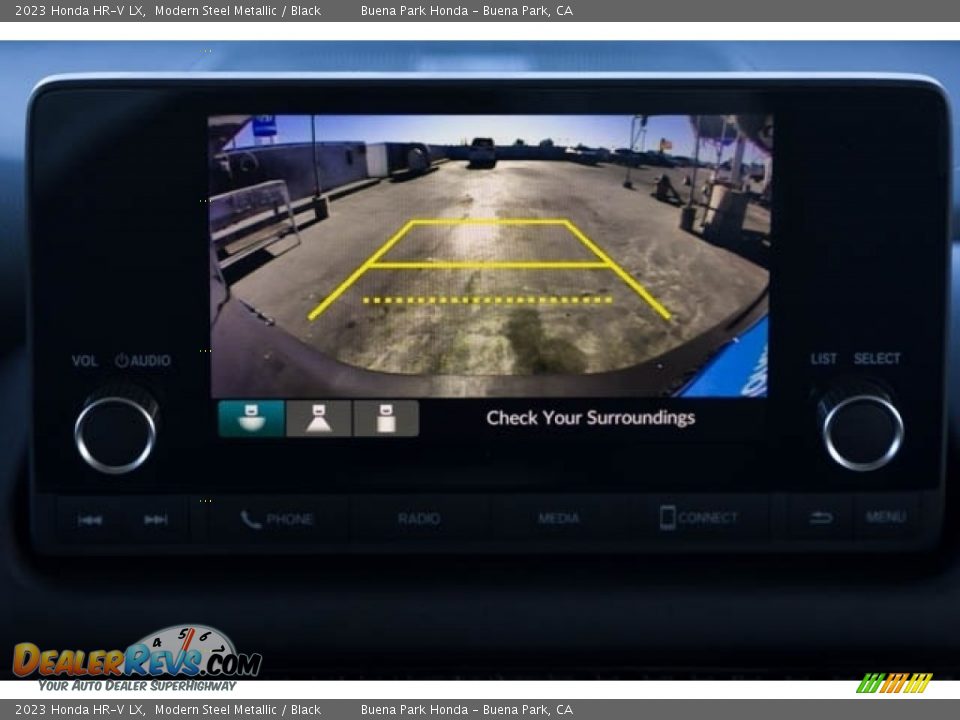Open the Radio source
960x720 pixels.
click(419, 519)
